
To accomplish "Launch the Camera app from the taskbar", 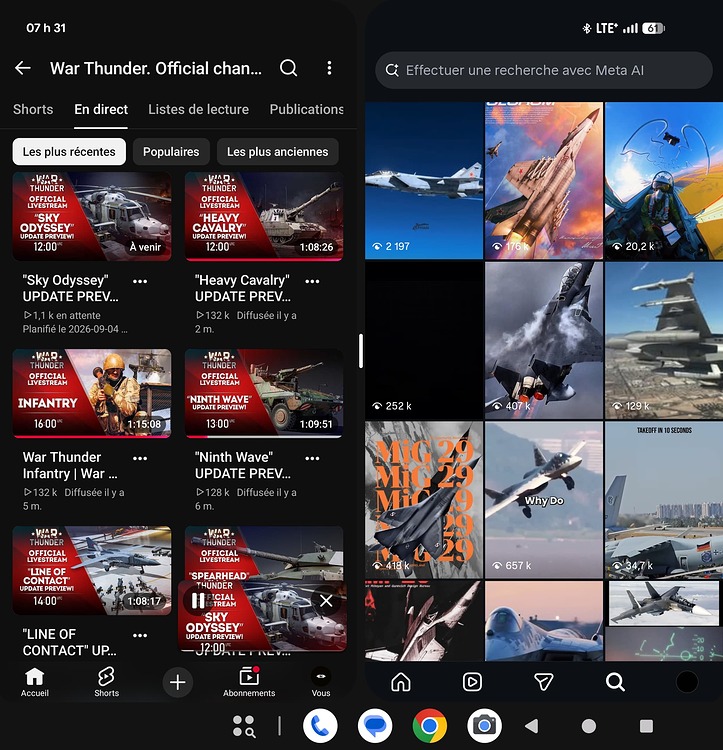I will pos(484,726).
